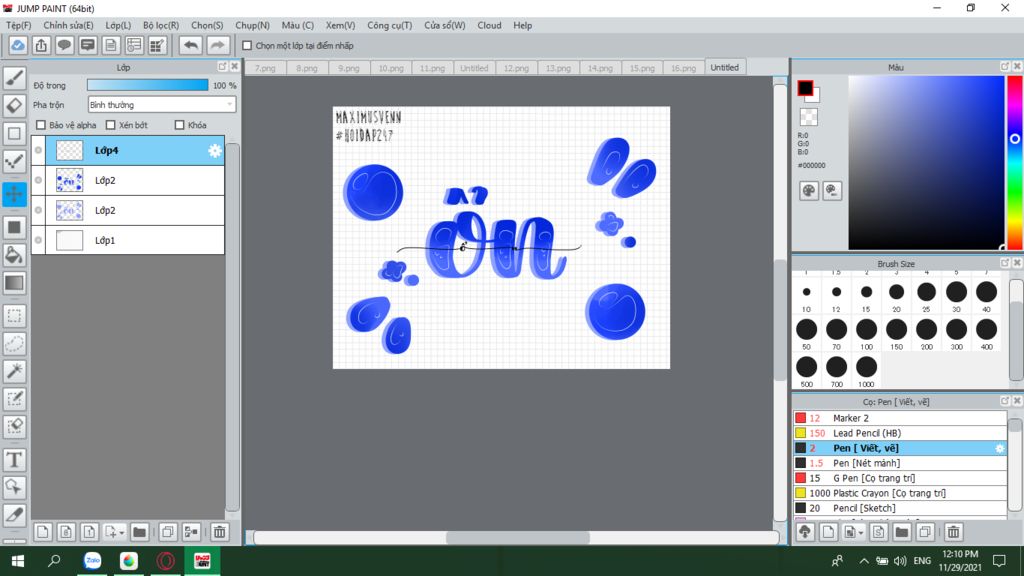This screenshot has width=1024, height=576.
Task: Open the Bộ lọc(R) menu
Action: [161, 25]
